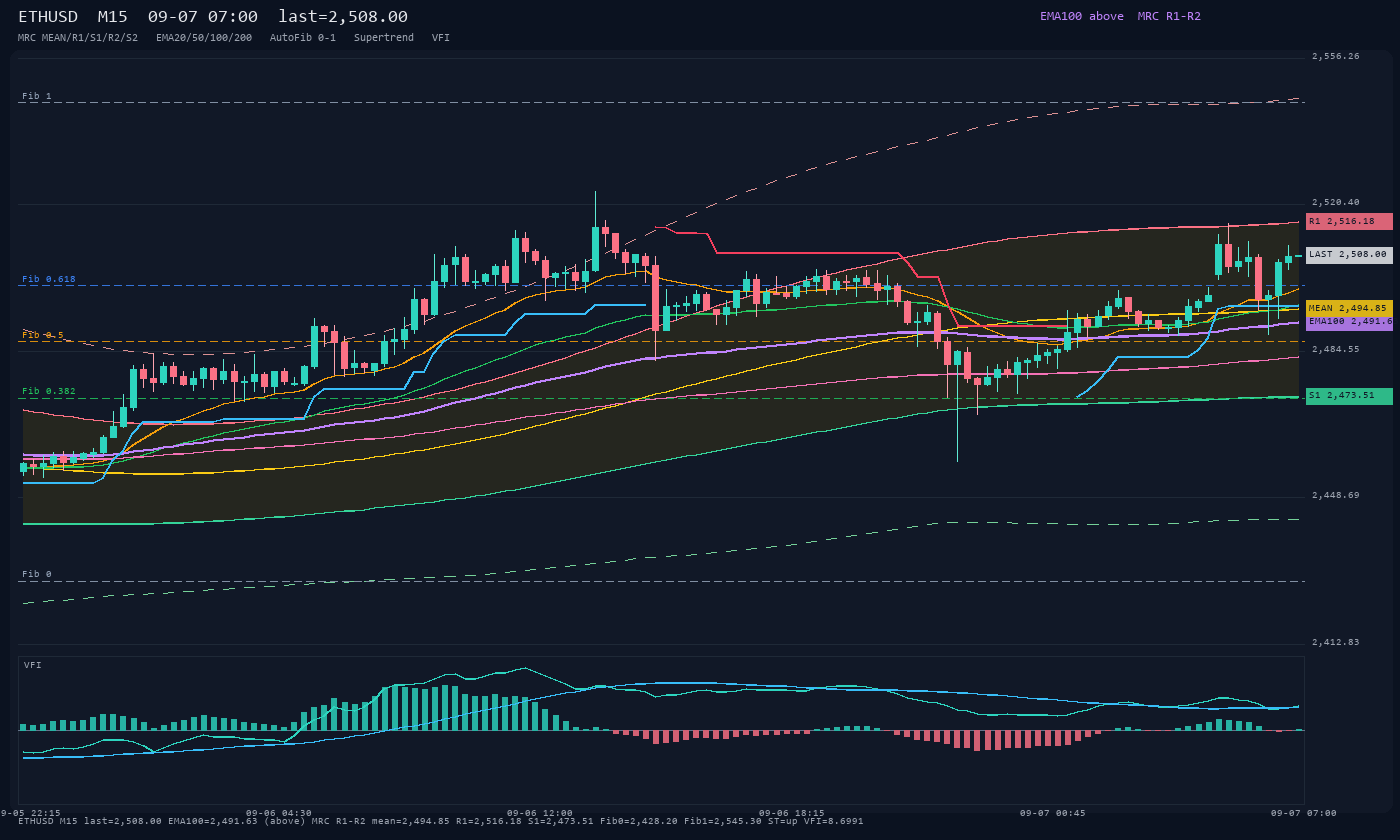This screenshot has width=1400, height=840.
Task: Click the 2,520.40 price axis value
Action: click(1336, 203)
